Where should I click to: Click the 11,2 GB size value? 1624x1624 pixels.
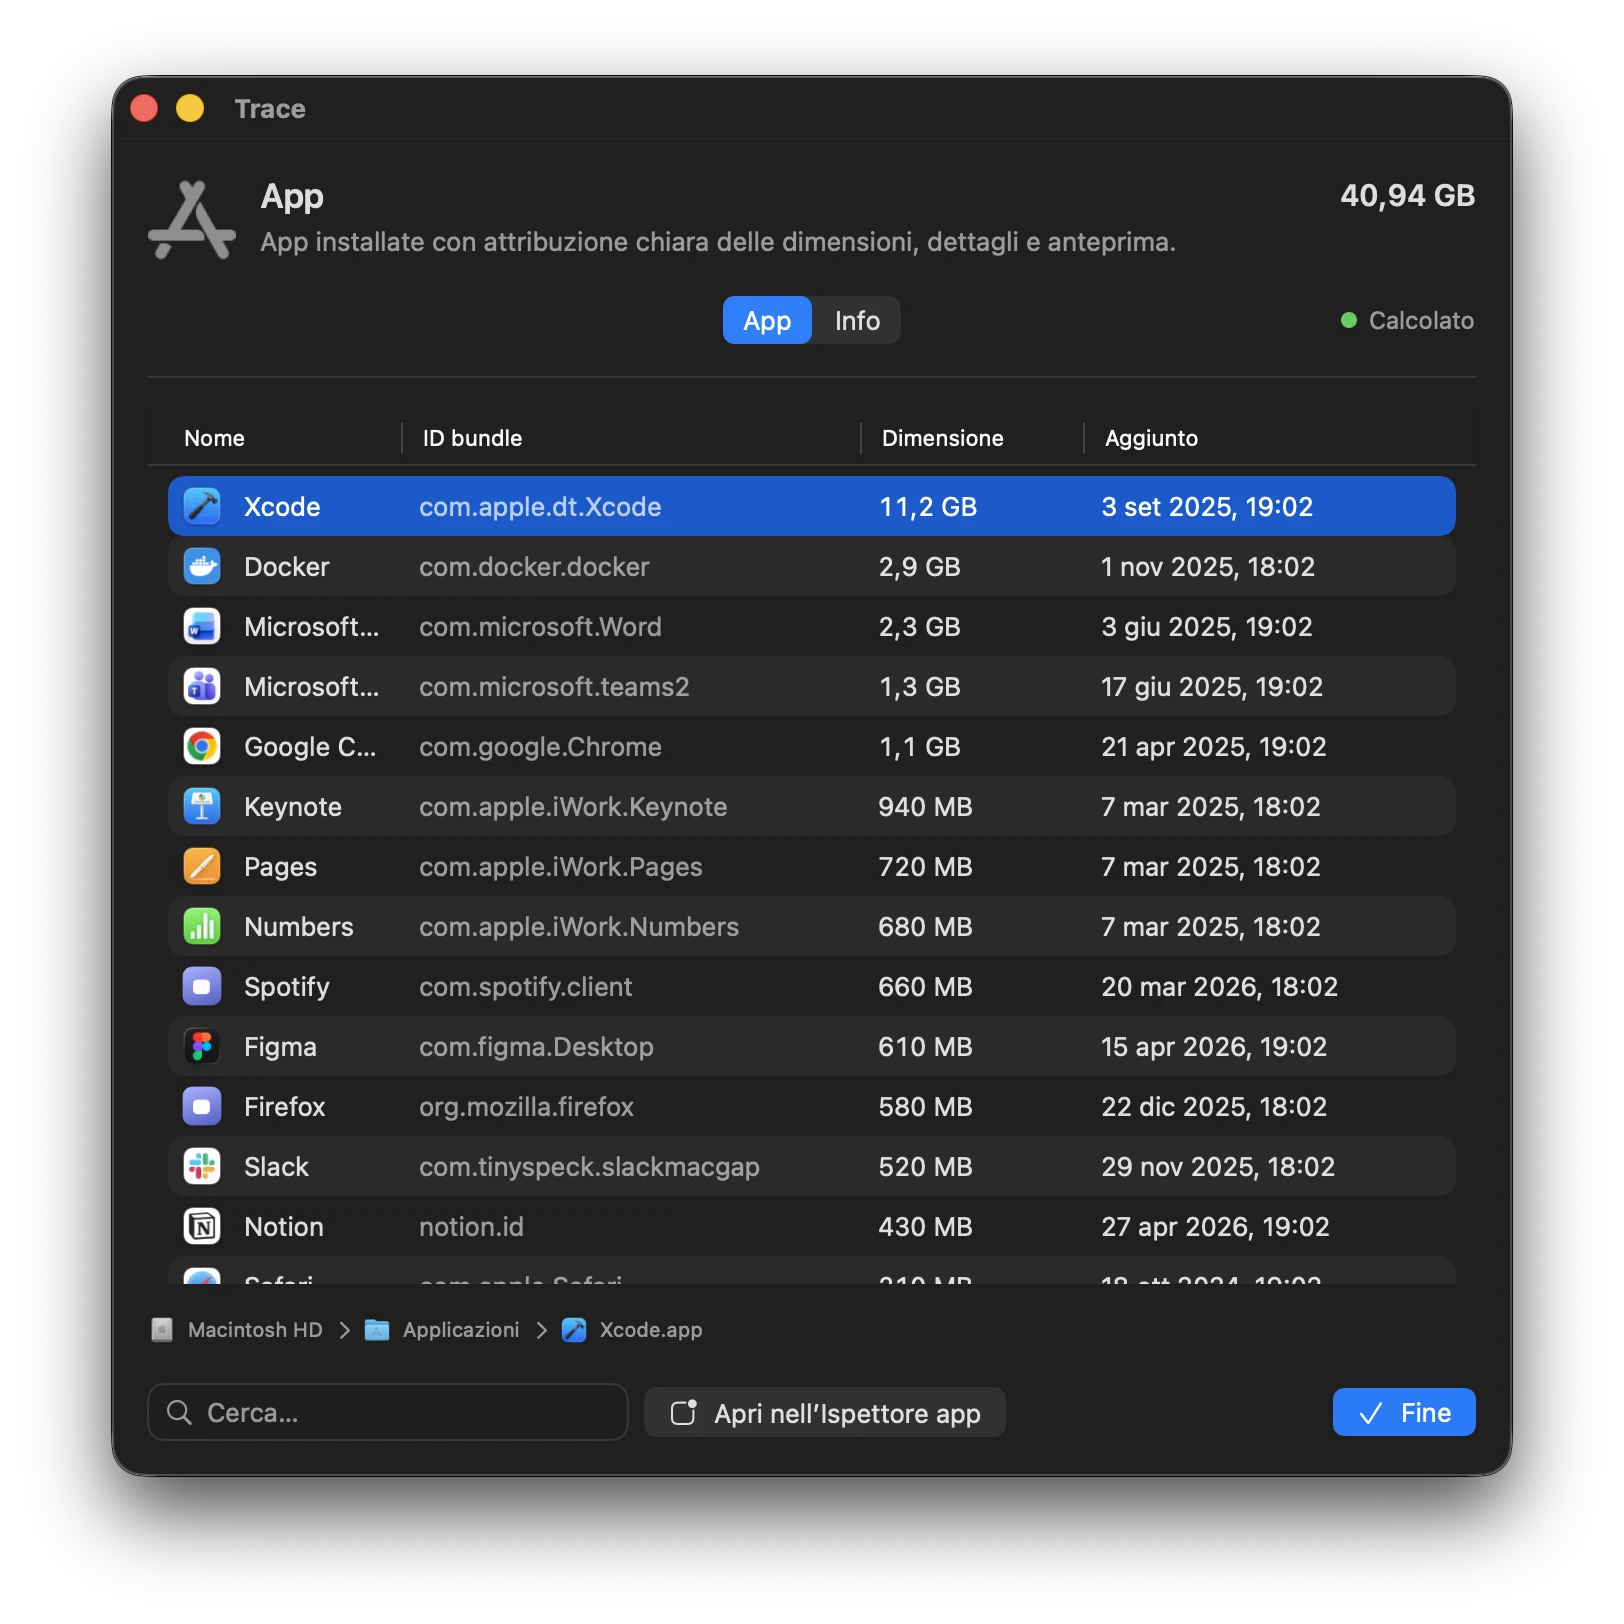coord(928,507)
